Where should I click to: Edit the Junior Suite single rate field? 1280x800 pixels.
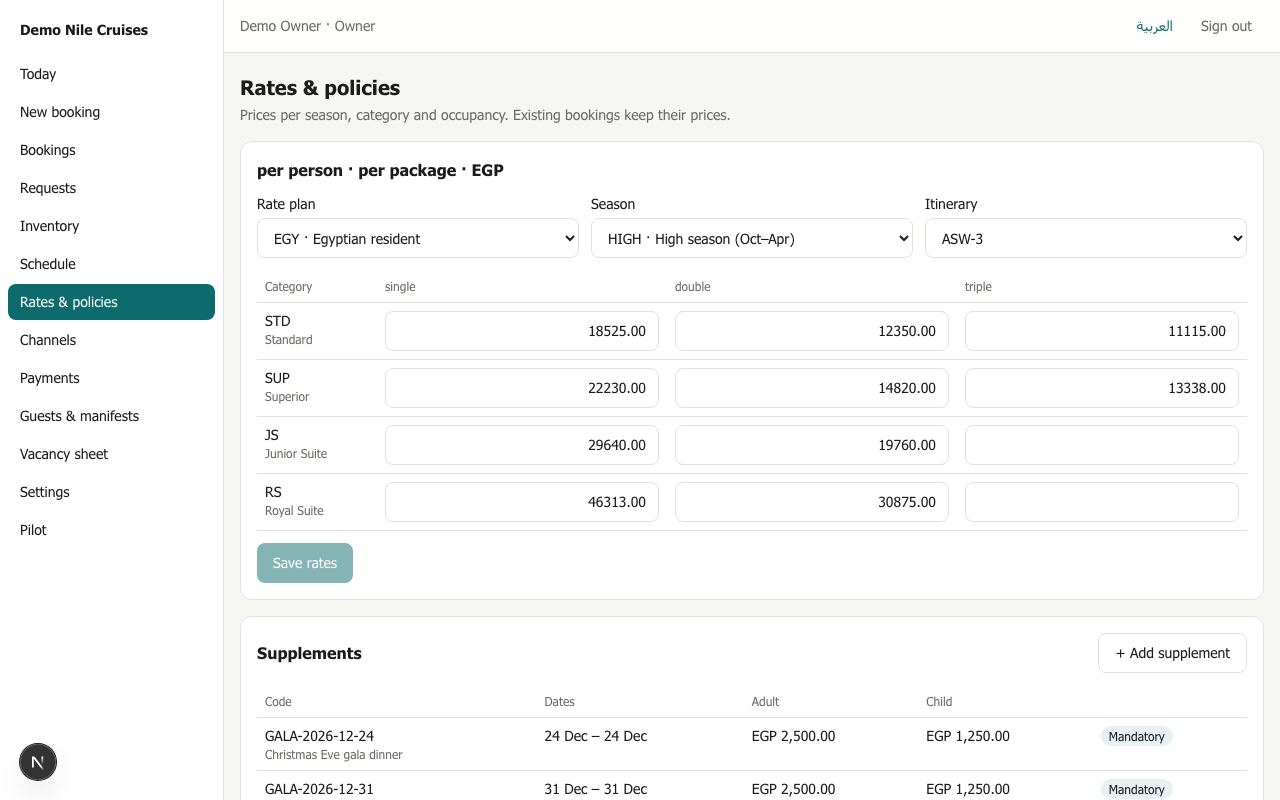522,445
